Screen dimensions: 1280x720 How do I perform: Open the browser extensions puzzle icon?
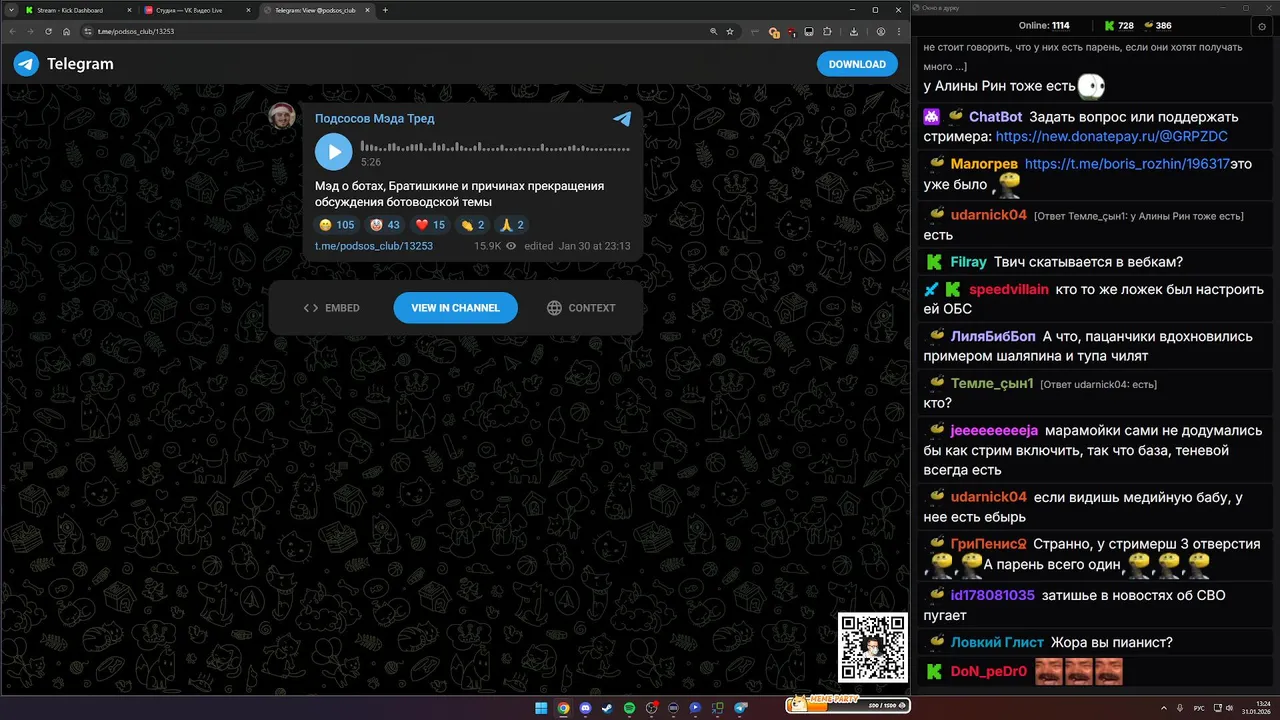coord(827,32)
